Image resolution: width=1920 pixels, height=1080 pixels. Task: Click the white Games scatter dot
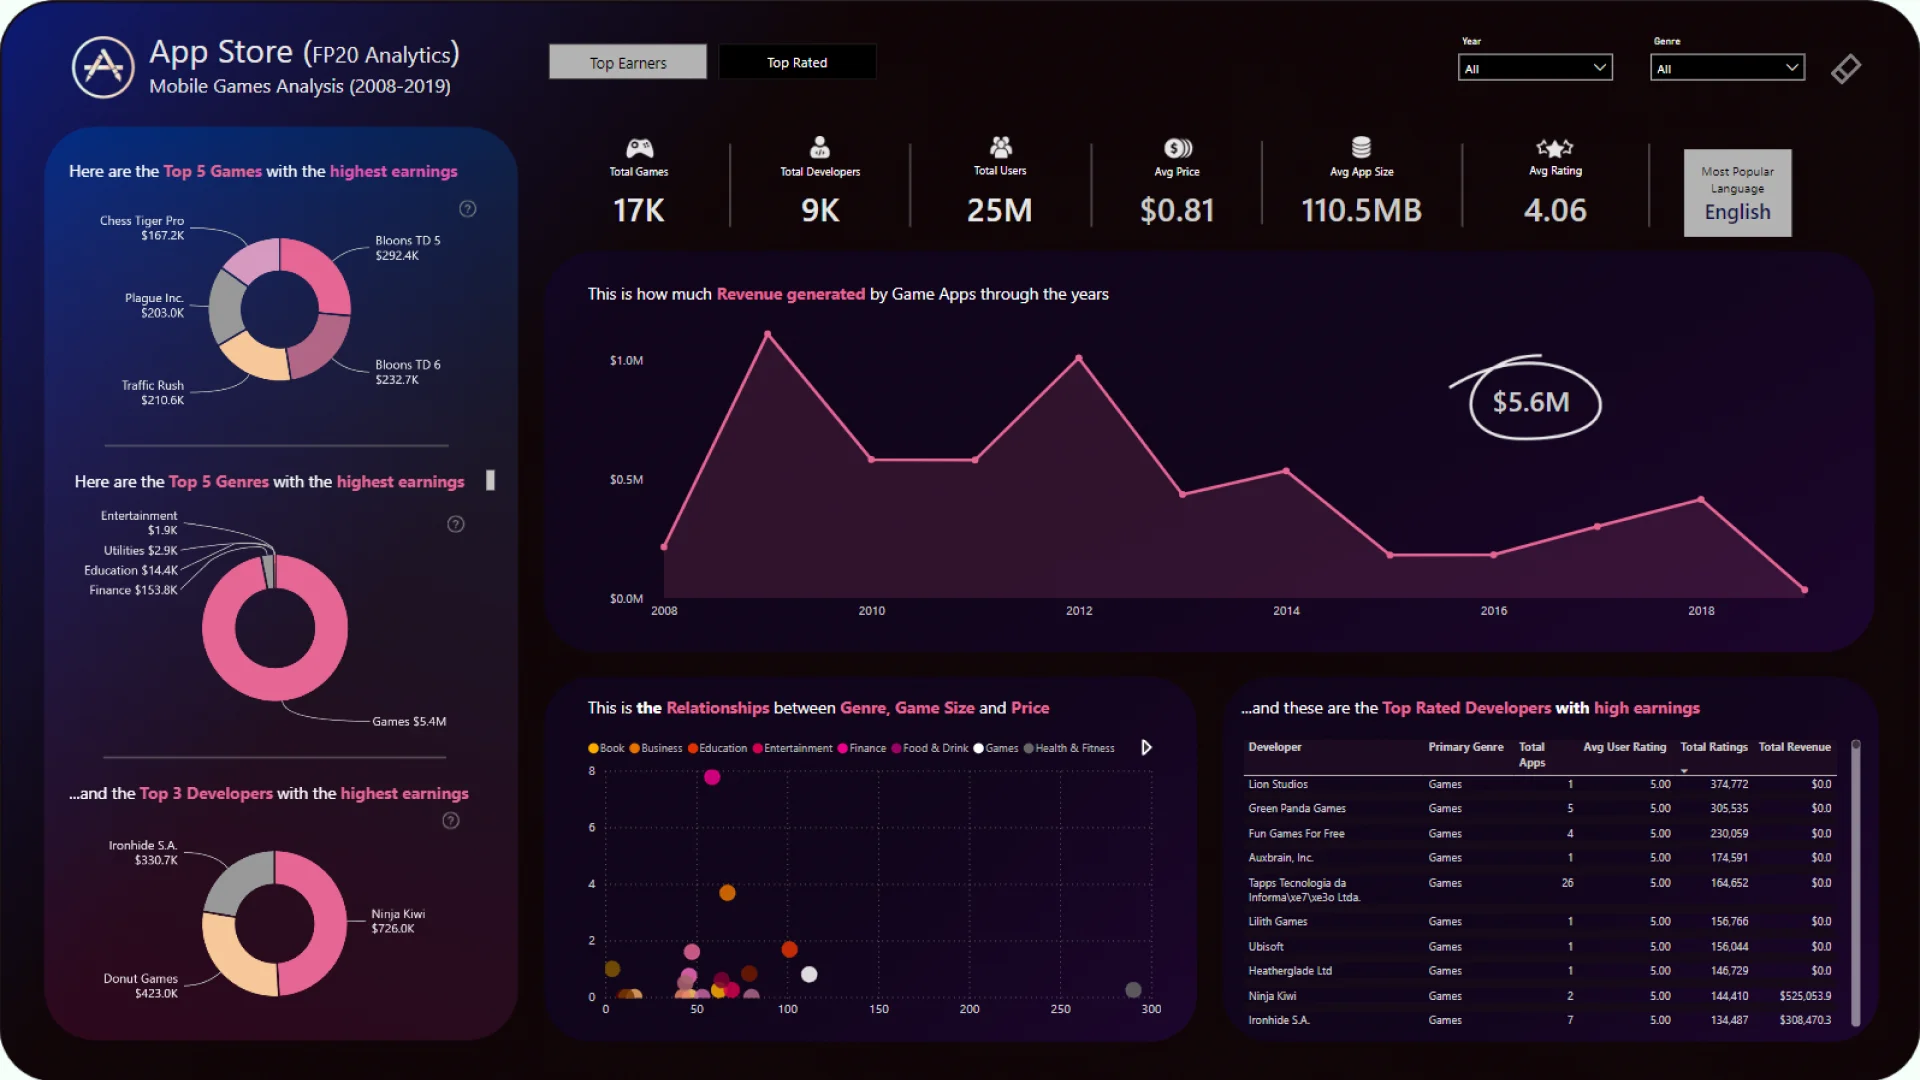pyautogui.click(x=809, y=974)
